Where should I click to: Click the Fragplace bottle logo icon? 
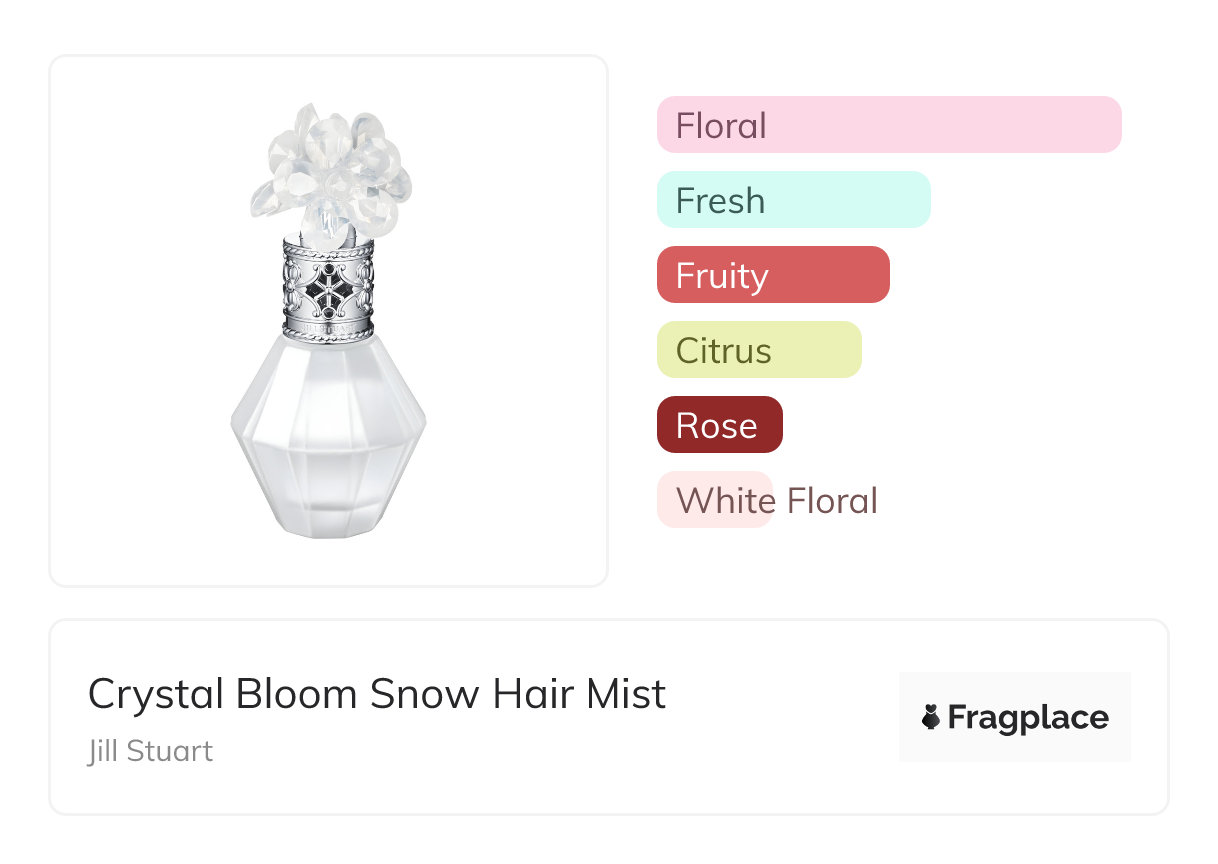click(x=931, y=717)
